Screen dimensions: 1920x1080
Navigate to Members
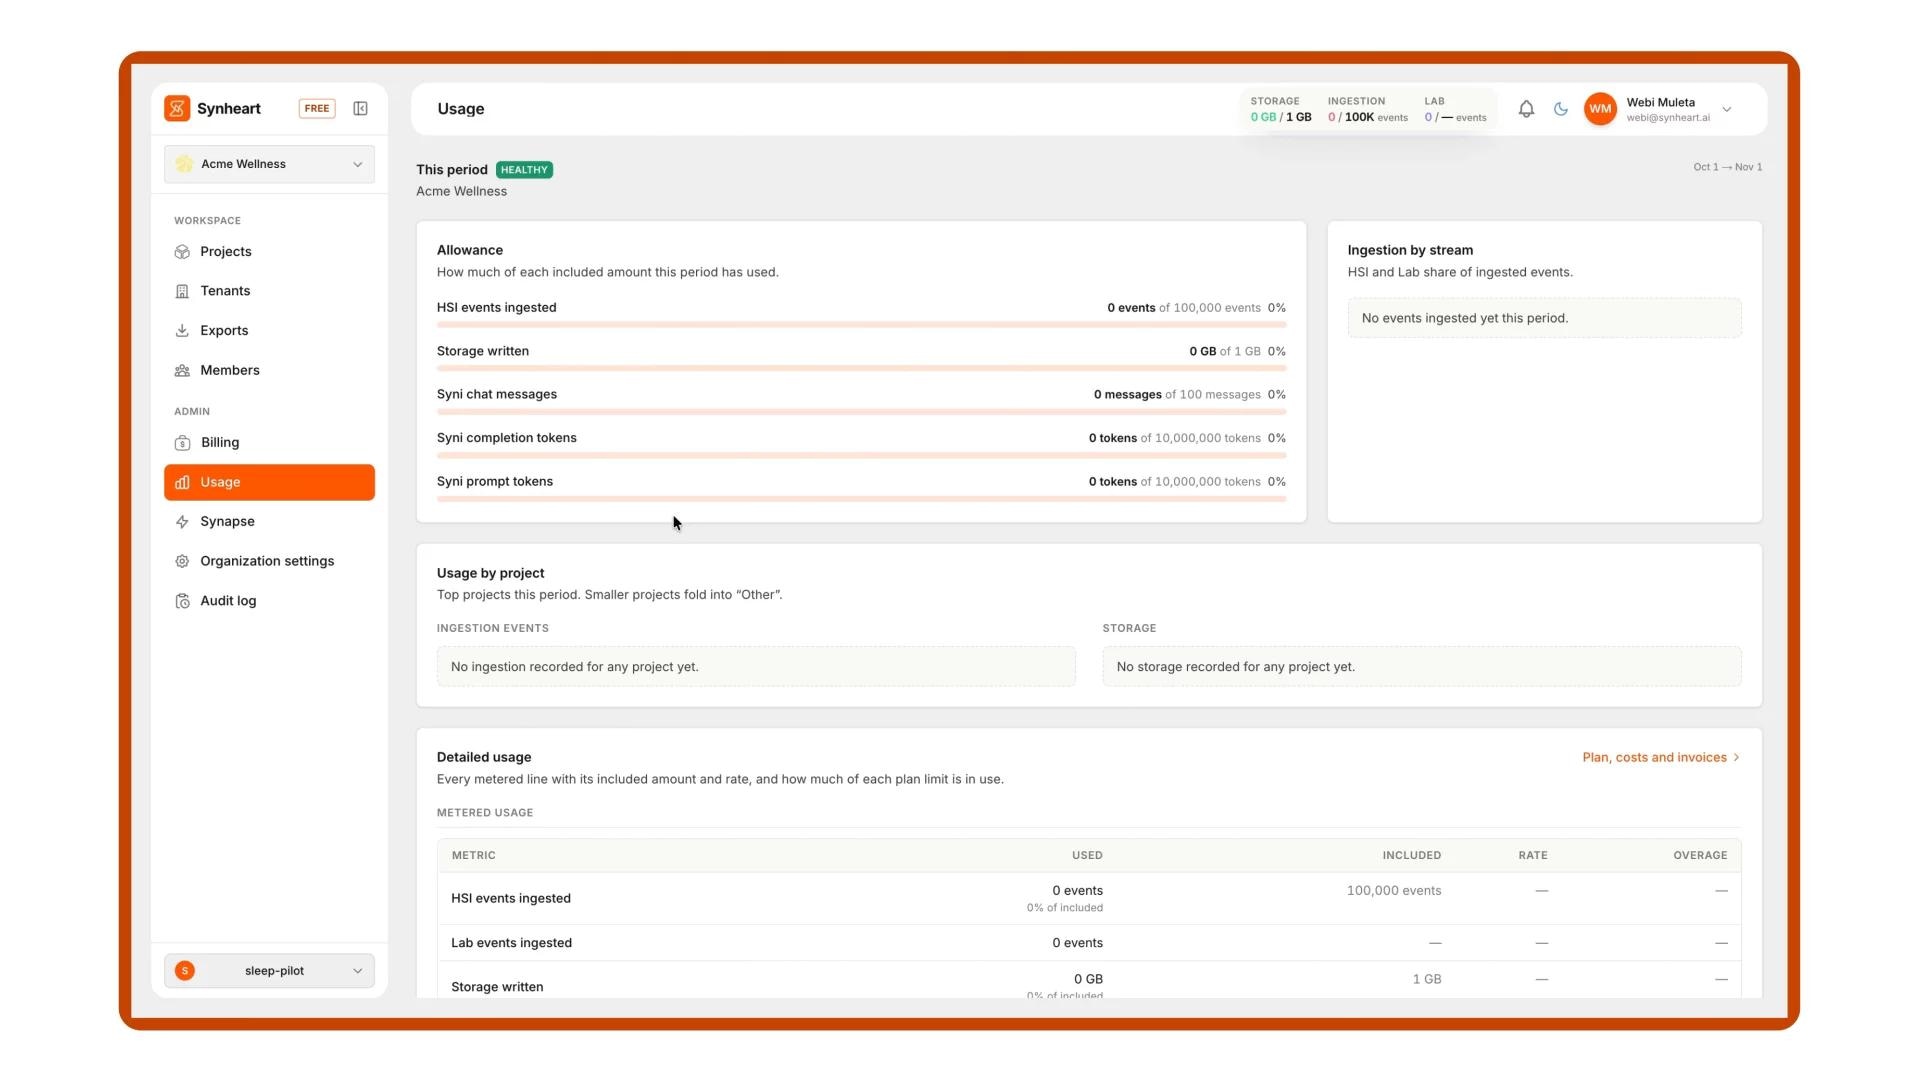[269, 370]
